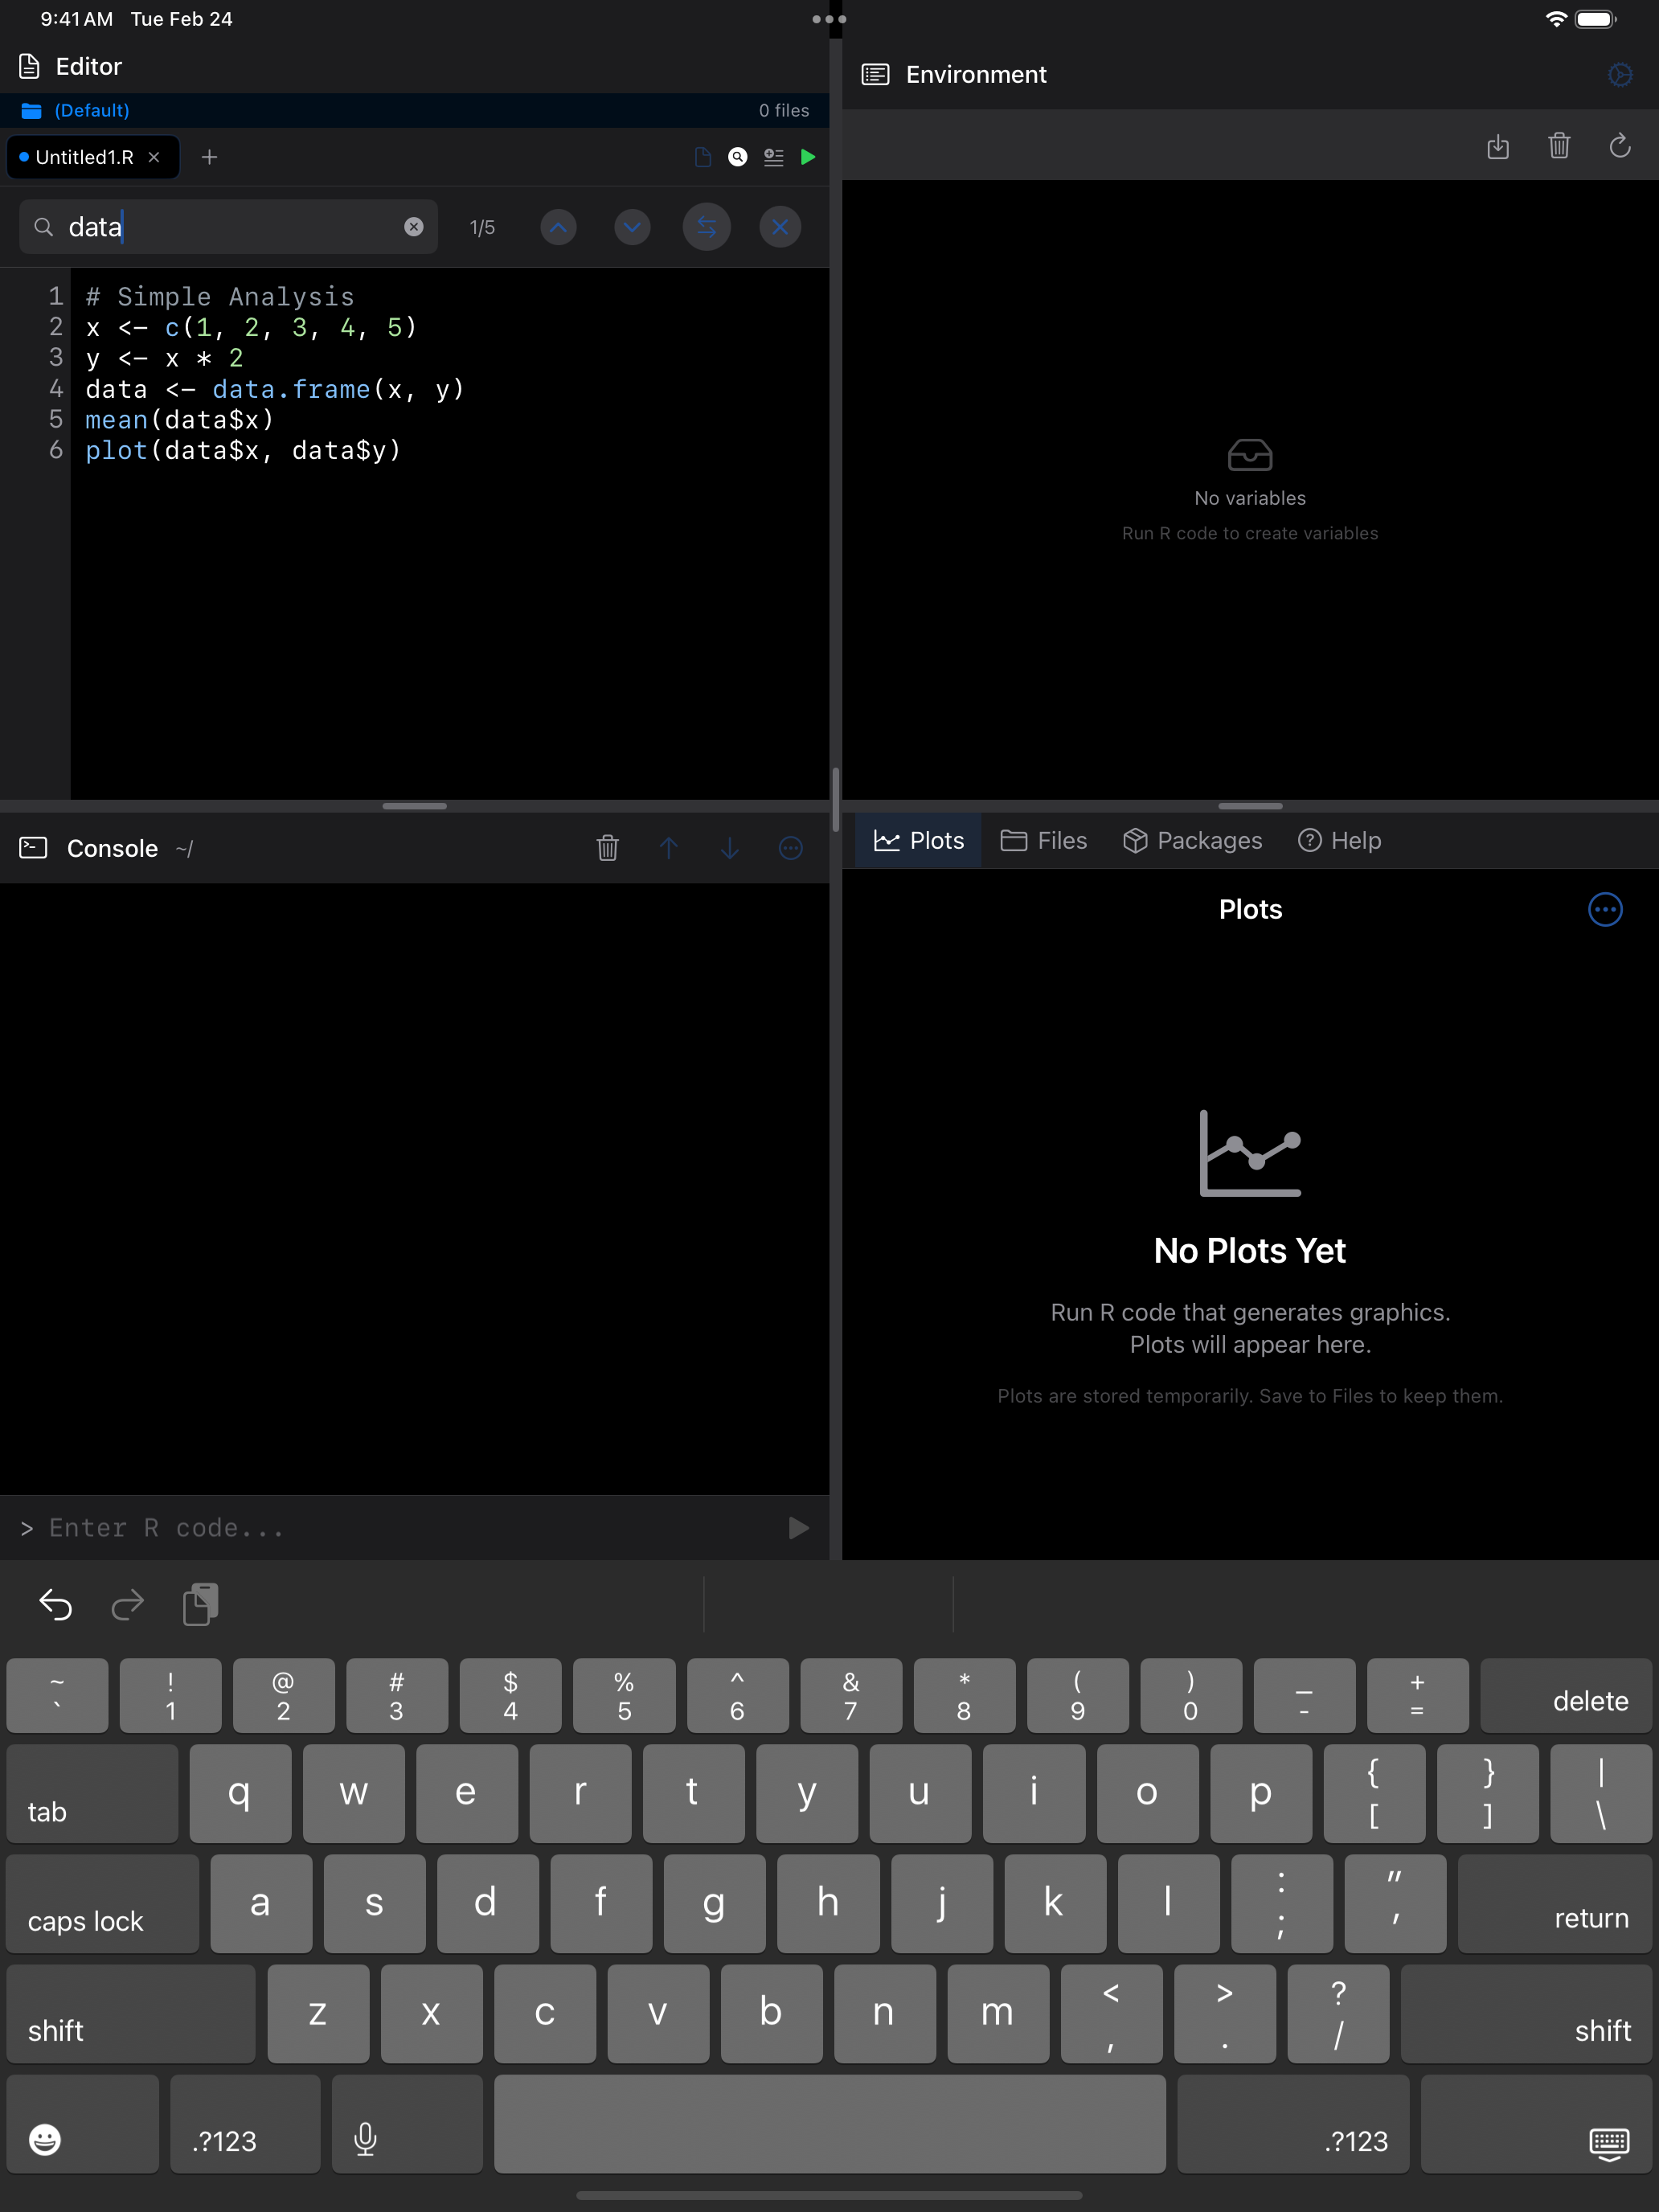Undo typing with the keyboard undo icon

click(x=55, y=1604)
